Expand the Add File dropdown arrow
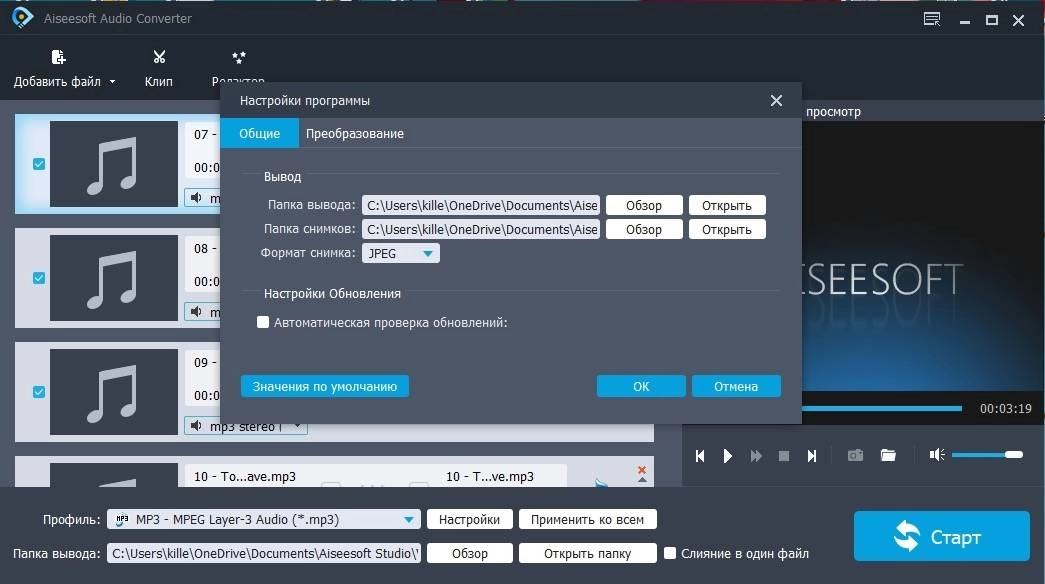This screenshot has height=584, width=1045. point(112,81)
